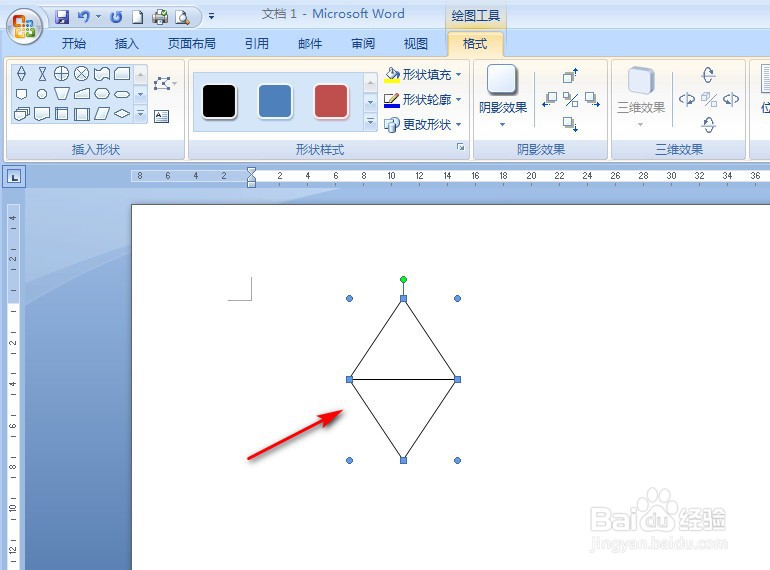Viewport: 770px width, 570px height.
Task: Select the predefined process shape
Action: click(x=82, y=114)
